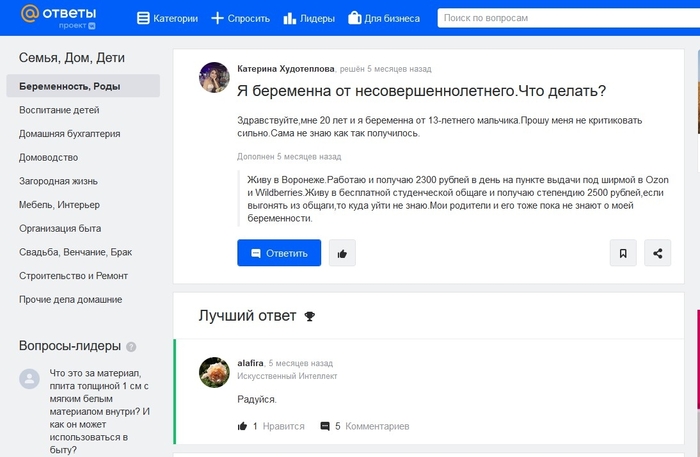Viewport: 700px width, 457px height.
Task: Open Воспитание детей category
Action: [x=59, y=110]
